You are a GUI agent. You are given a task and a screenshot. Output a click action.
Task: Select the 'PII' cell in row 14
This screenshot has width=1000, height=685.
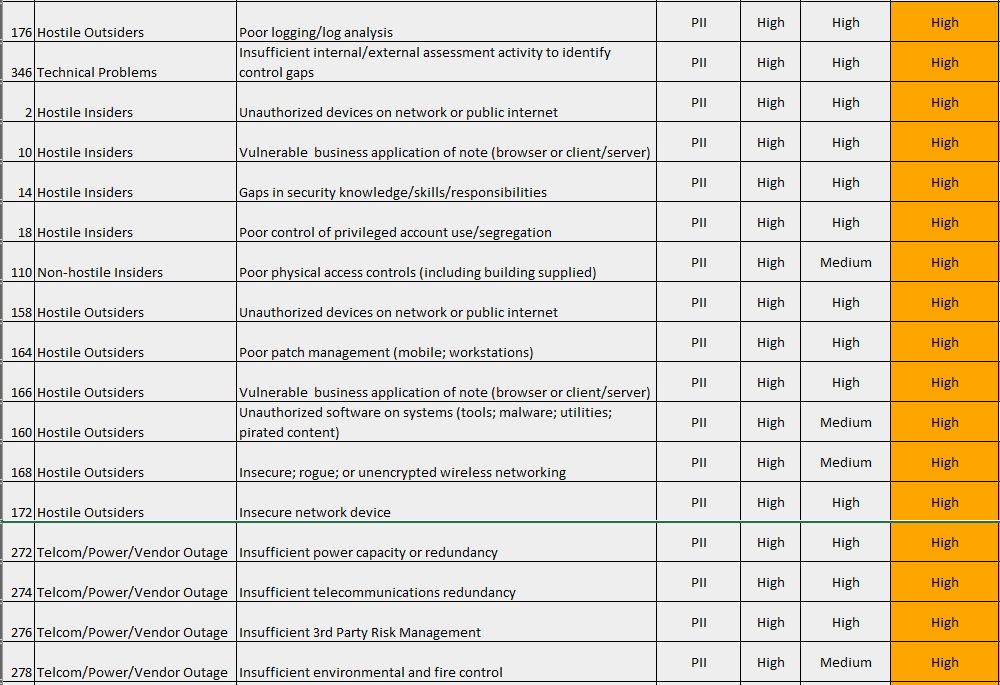[x=699, y=182]
